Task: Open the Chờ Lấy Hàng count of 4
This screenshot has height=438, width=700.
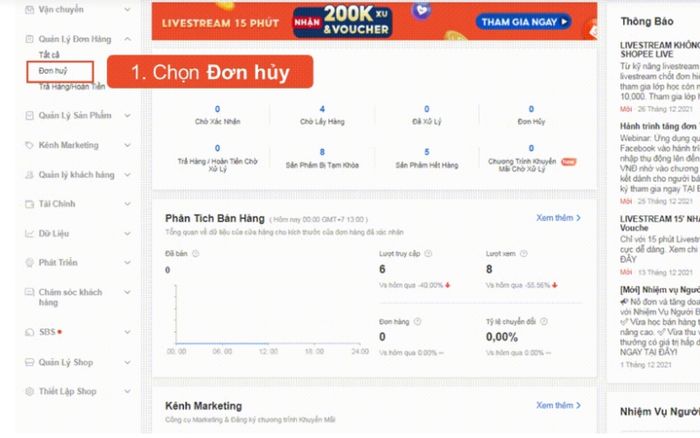Action: [x=322, y=109]
